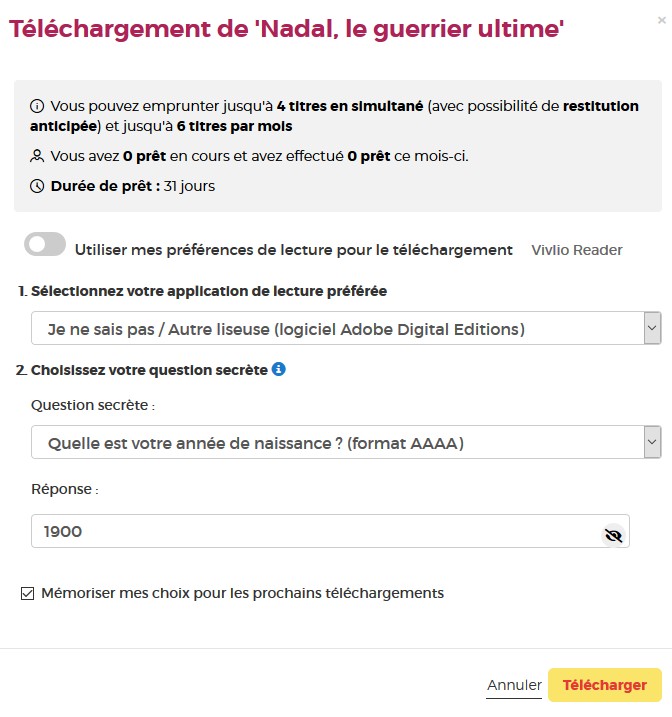Screen dimensions: 672x717
Task: Click the blue info icon for question secrète
Action: click(x=279, y=369)
